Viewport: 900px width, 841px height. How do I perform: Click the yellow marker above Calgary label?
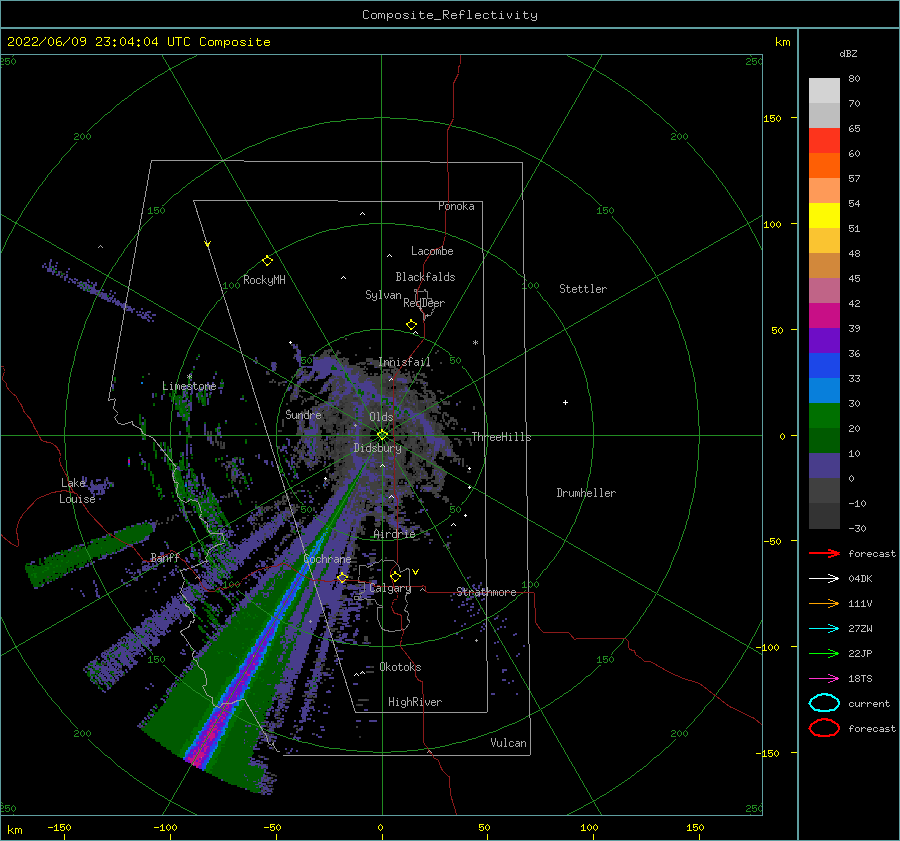395,576
